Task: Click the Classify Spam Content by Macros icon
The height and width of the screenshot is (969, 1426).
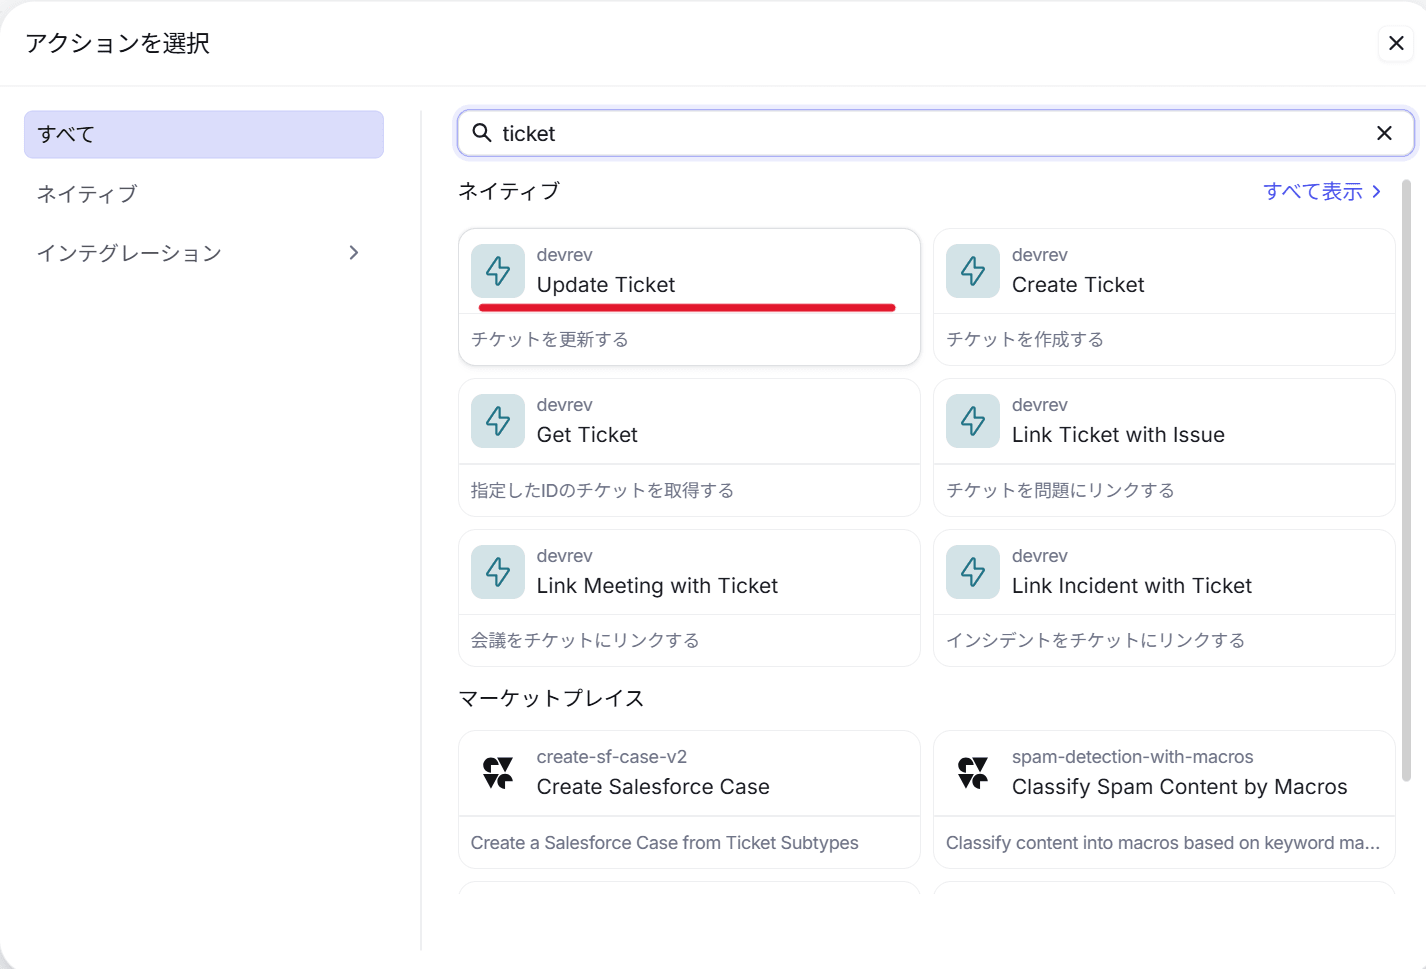Action: point(972,772)
